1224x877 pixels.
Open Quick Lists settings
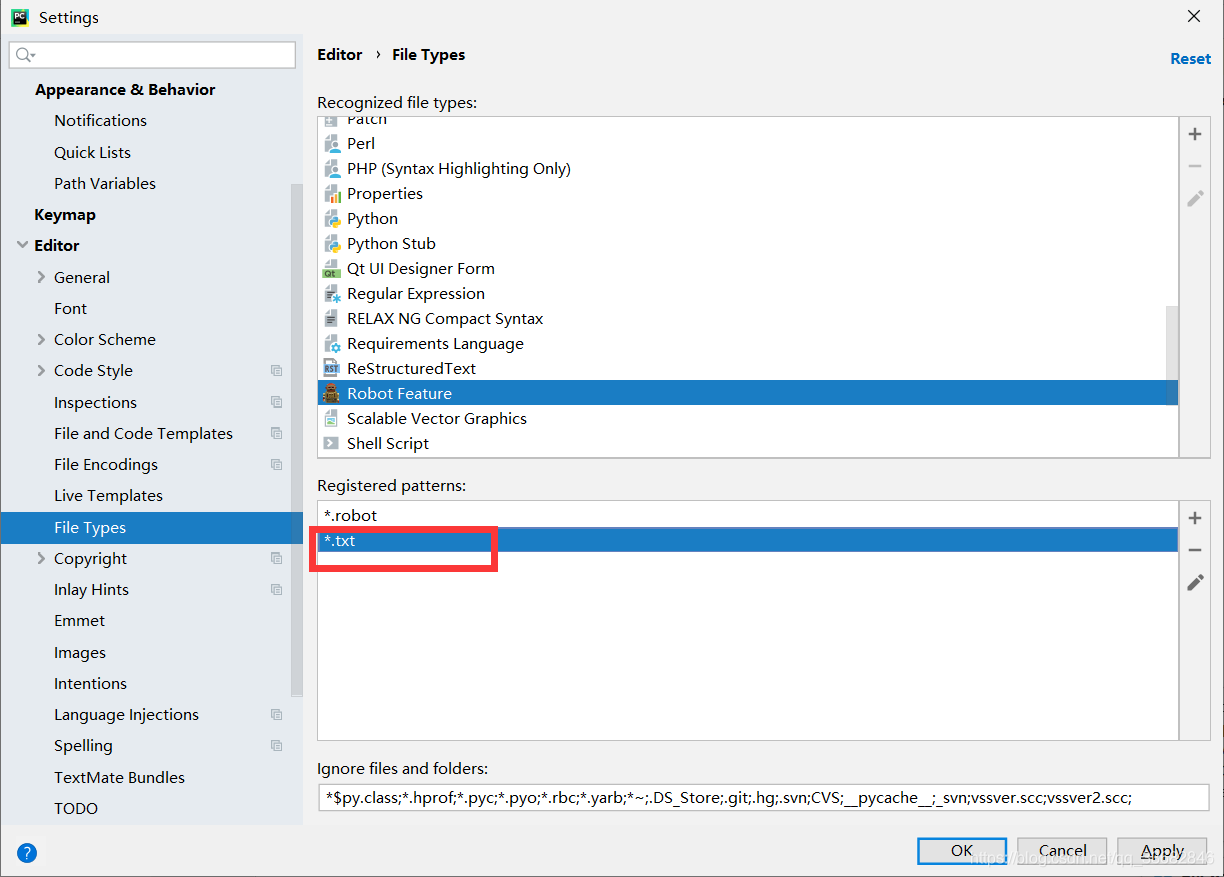(92, 153)
